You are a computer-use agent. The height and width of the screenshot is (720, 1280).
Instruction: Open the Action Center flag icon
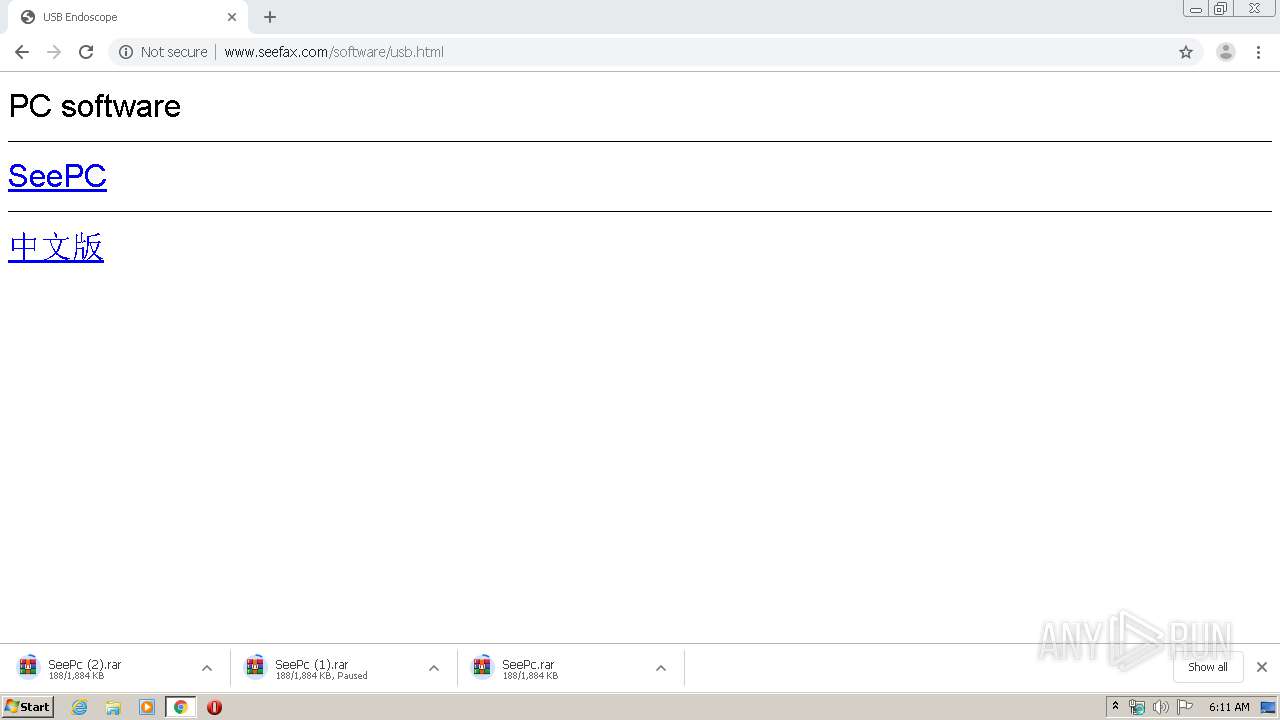click(1185, 707)
